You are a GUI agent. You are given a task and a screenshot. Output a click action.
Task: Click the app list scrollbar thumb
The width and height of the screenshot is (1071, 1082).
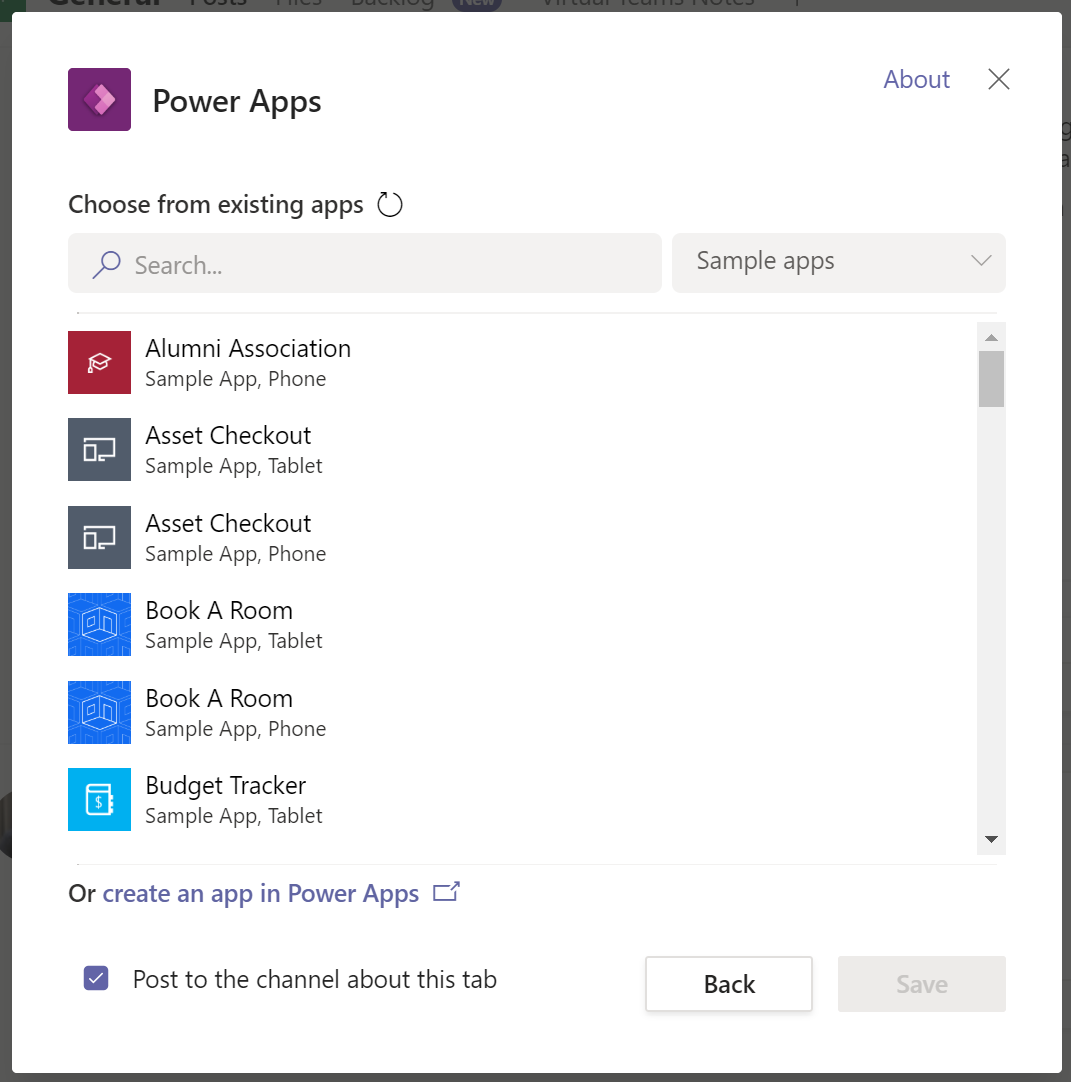click(x=991, y=379)
